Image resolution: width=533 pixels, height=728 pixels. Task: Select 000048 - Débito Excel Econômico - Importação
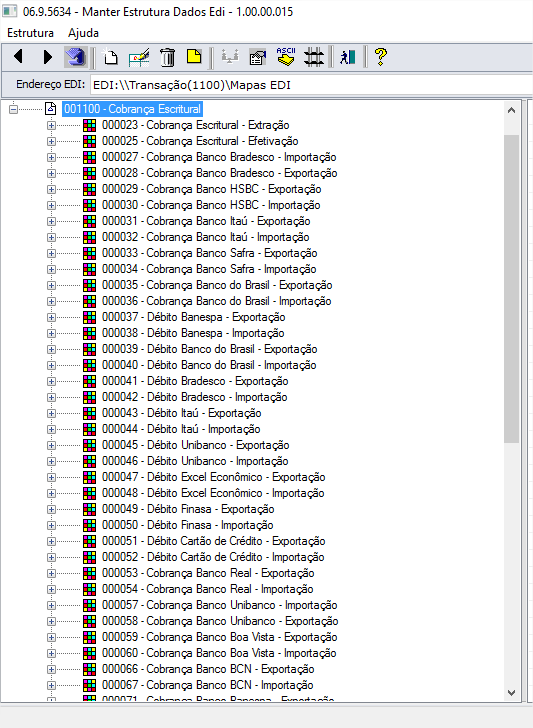(213, 494)
